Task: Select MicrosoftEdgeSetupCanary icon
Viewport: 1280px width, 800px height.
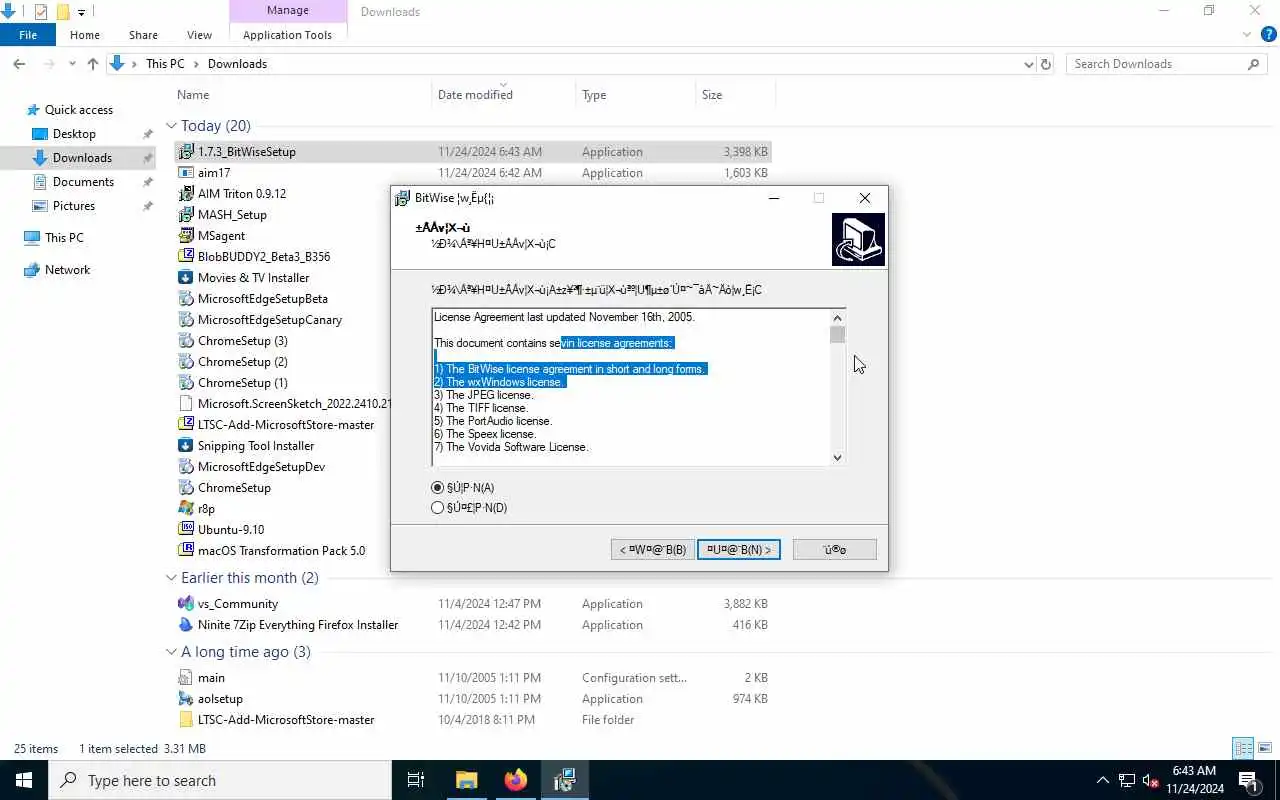Action: click(x=186, y=320)
